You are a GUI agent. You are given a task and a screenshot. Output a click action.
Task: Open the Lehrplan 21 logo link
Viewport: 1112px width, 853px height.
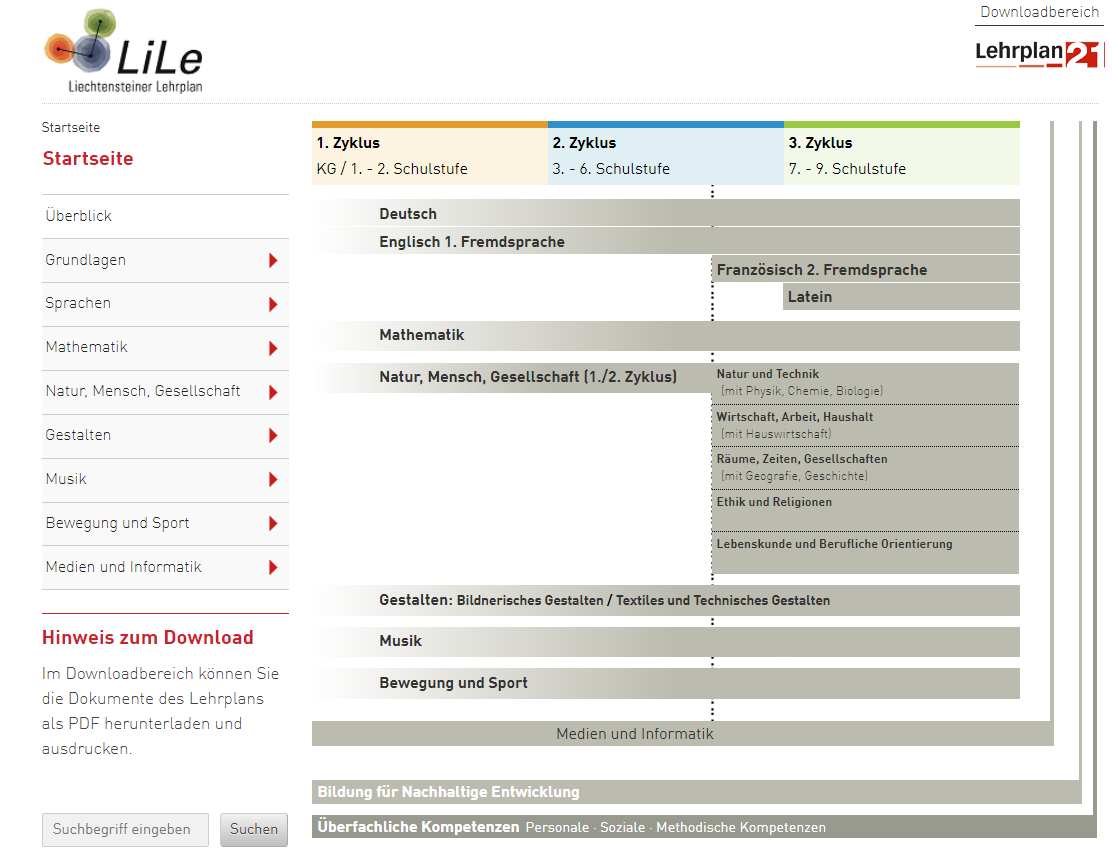(x=1038, y=54)
